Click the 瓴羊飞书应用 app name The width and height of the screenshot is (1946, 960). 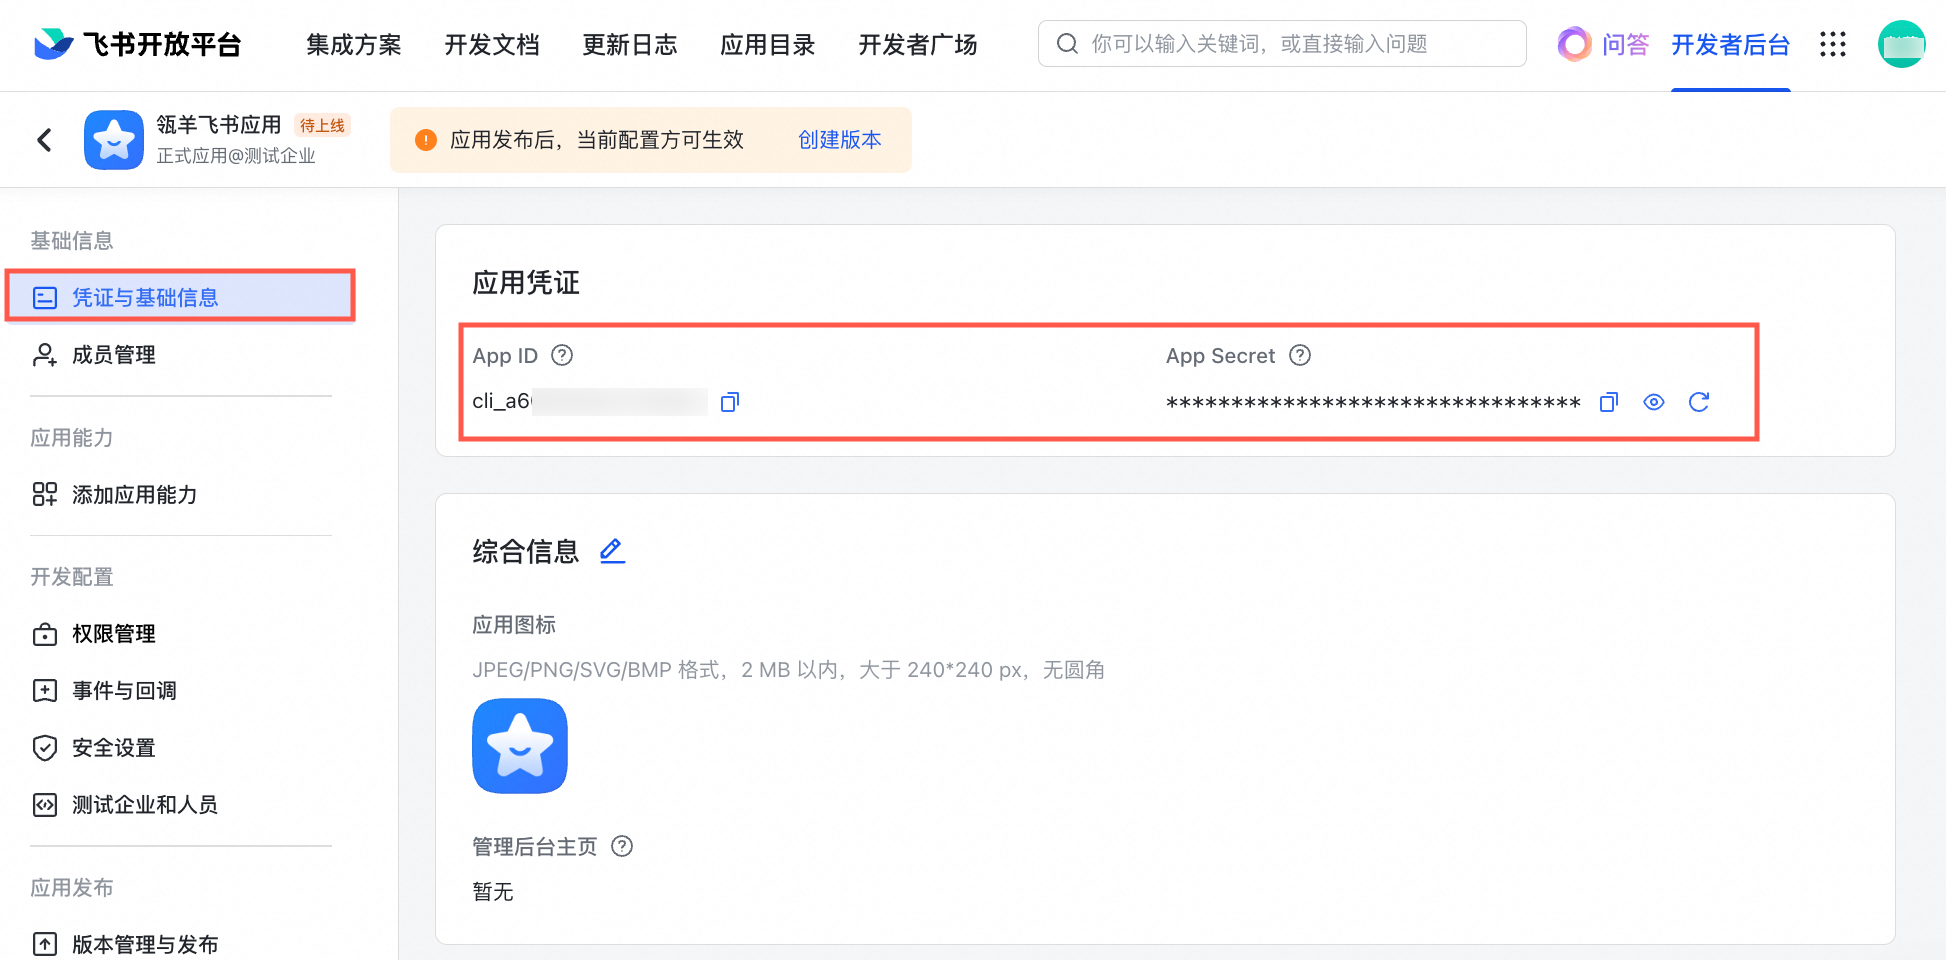219,125
